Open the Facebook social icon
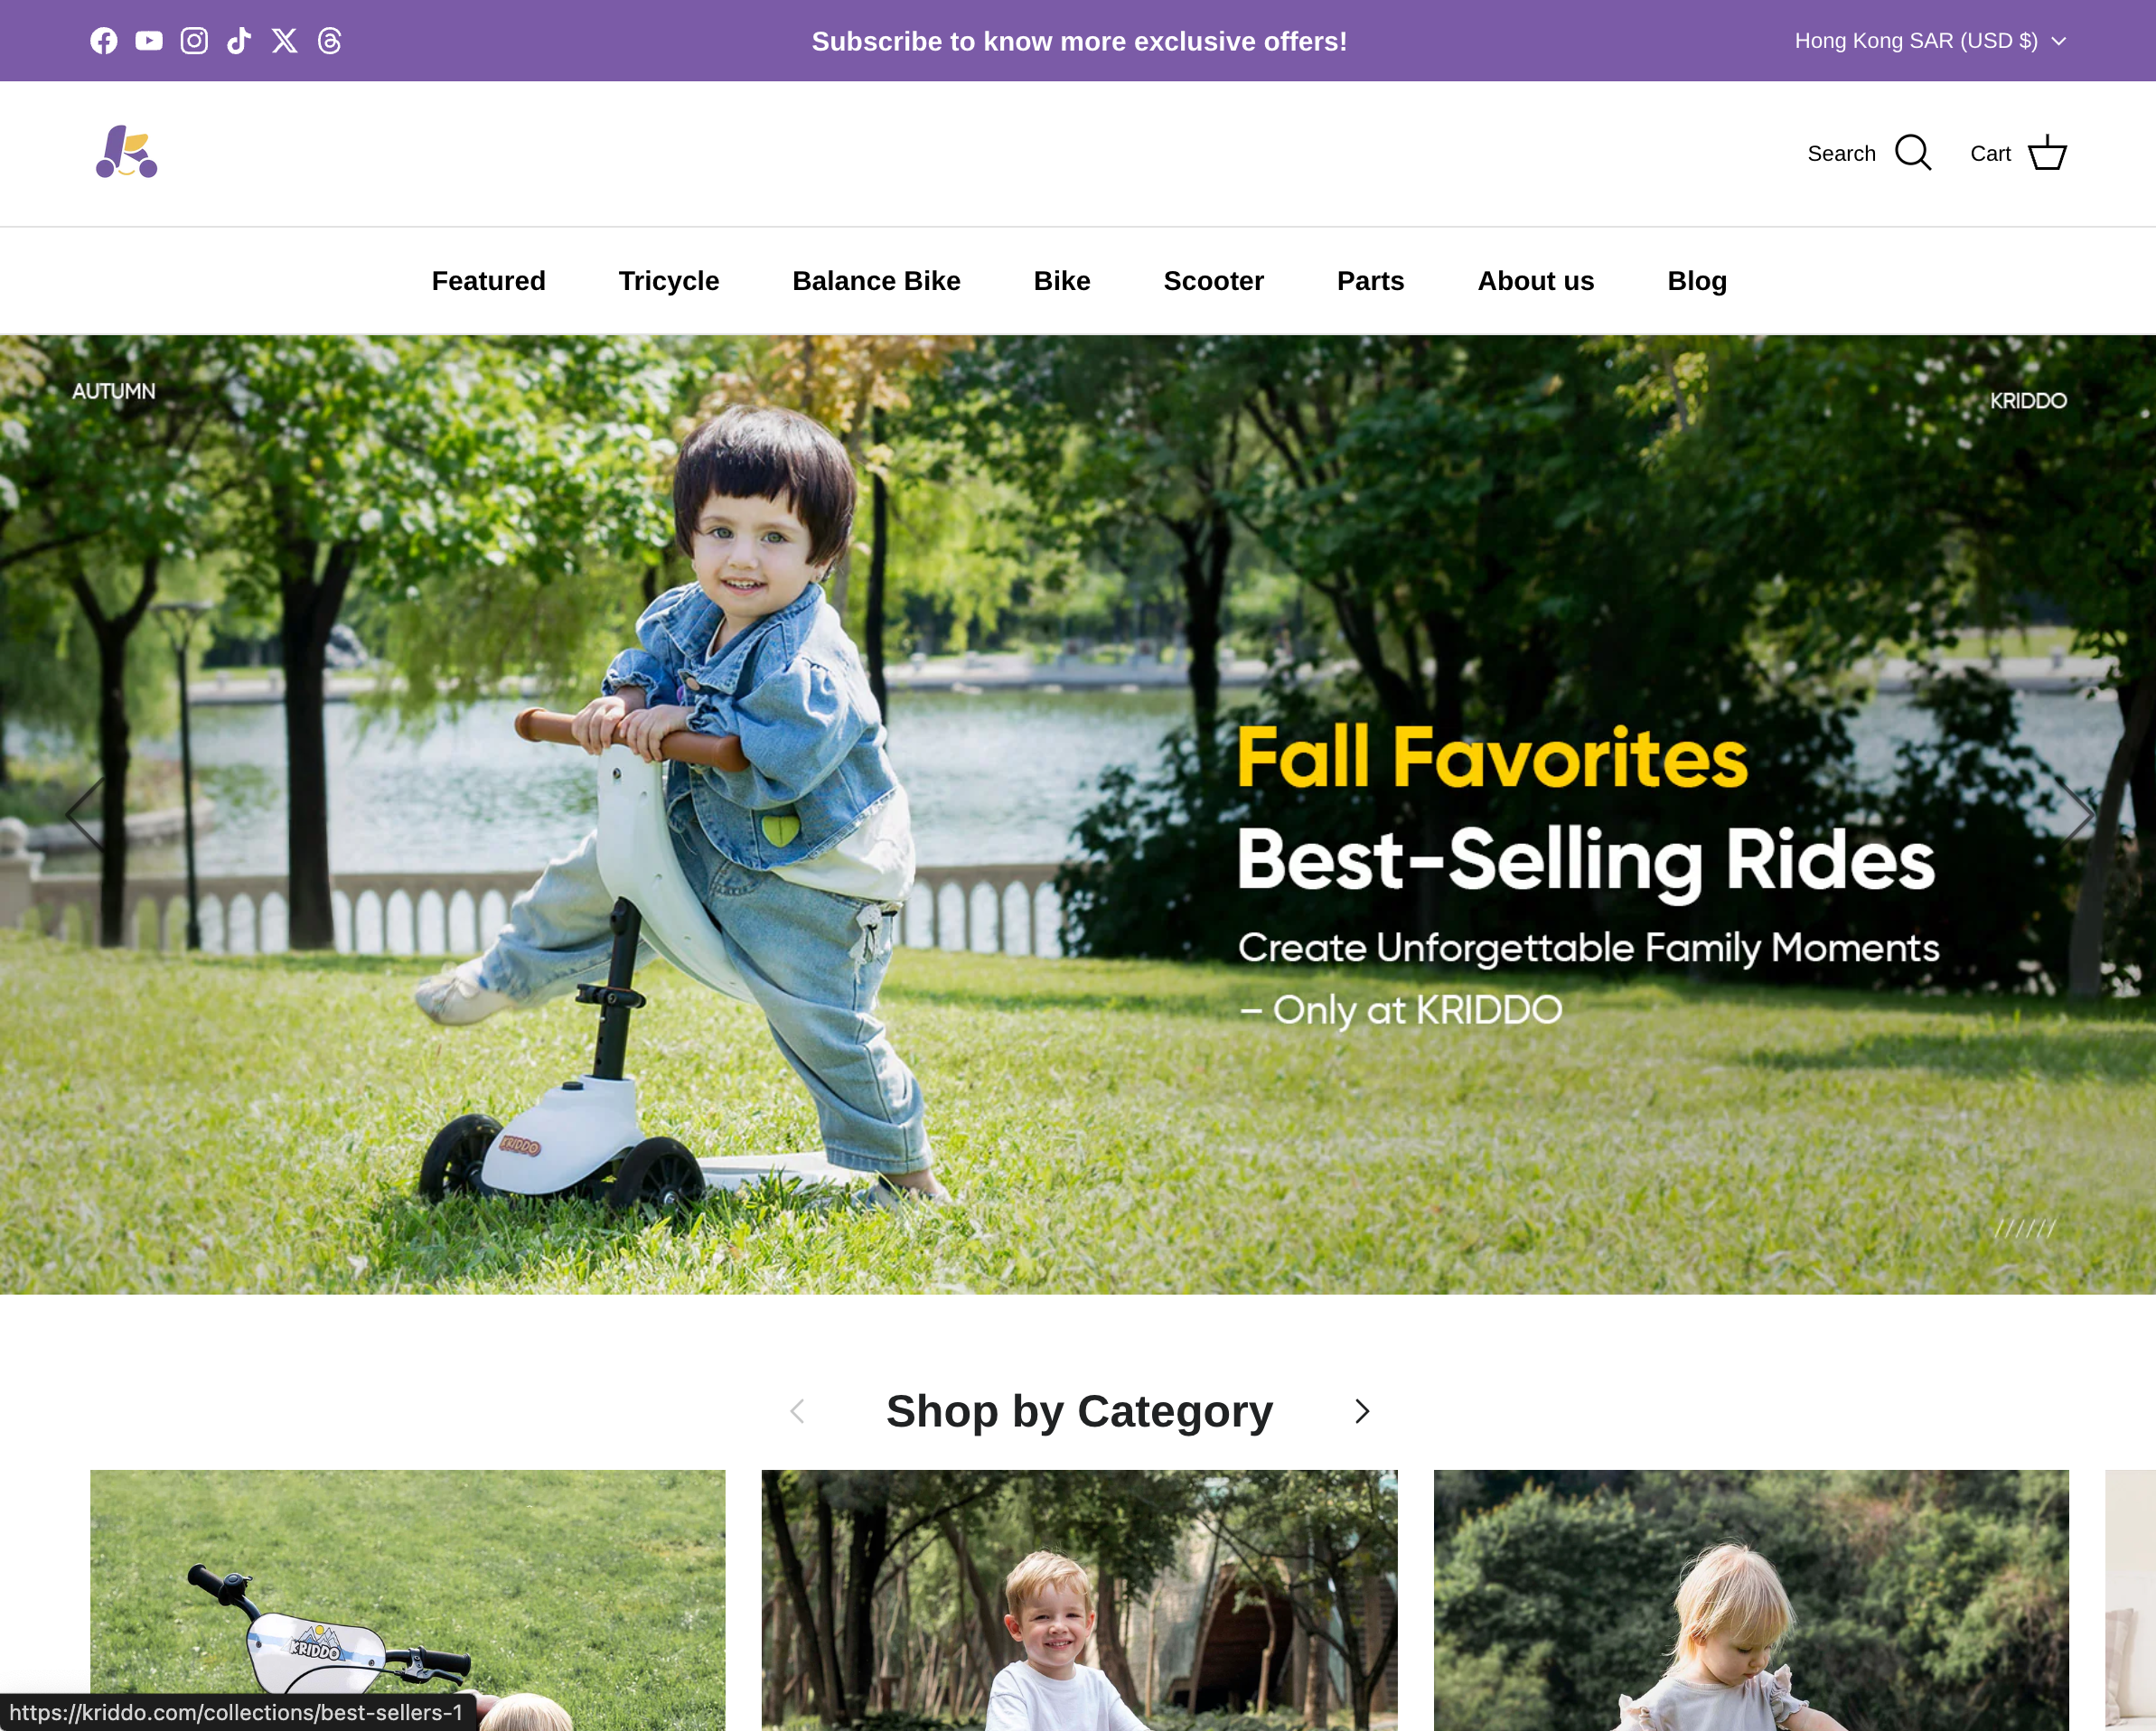Screen dimensions: 2156x1731 coord(104,41)
